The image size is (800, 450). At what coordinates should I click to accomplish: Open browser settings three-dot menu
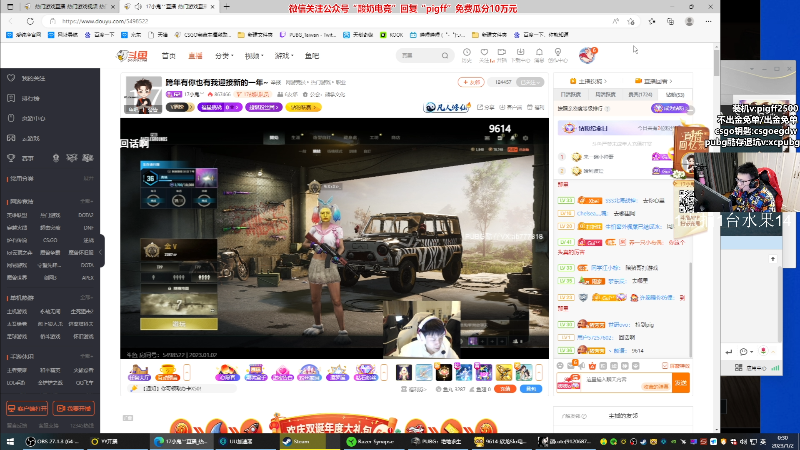[708, 21]
